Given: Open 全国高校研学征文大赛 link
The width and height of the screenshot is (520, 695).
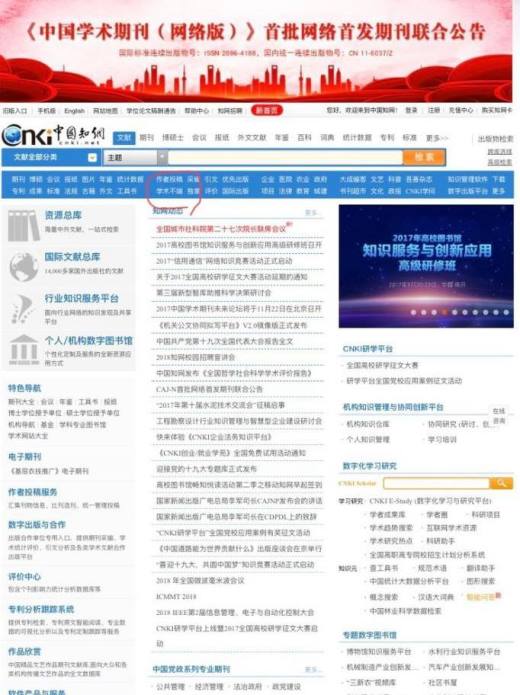Looking at the screenshot, I should pos(382,365).
